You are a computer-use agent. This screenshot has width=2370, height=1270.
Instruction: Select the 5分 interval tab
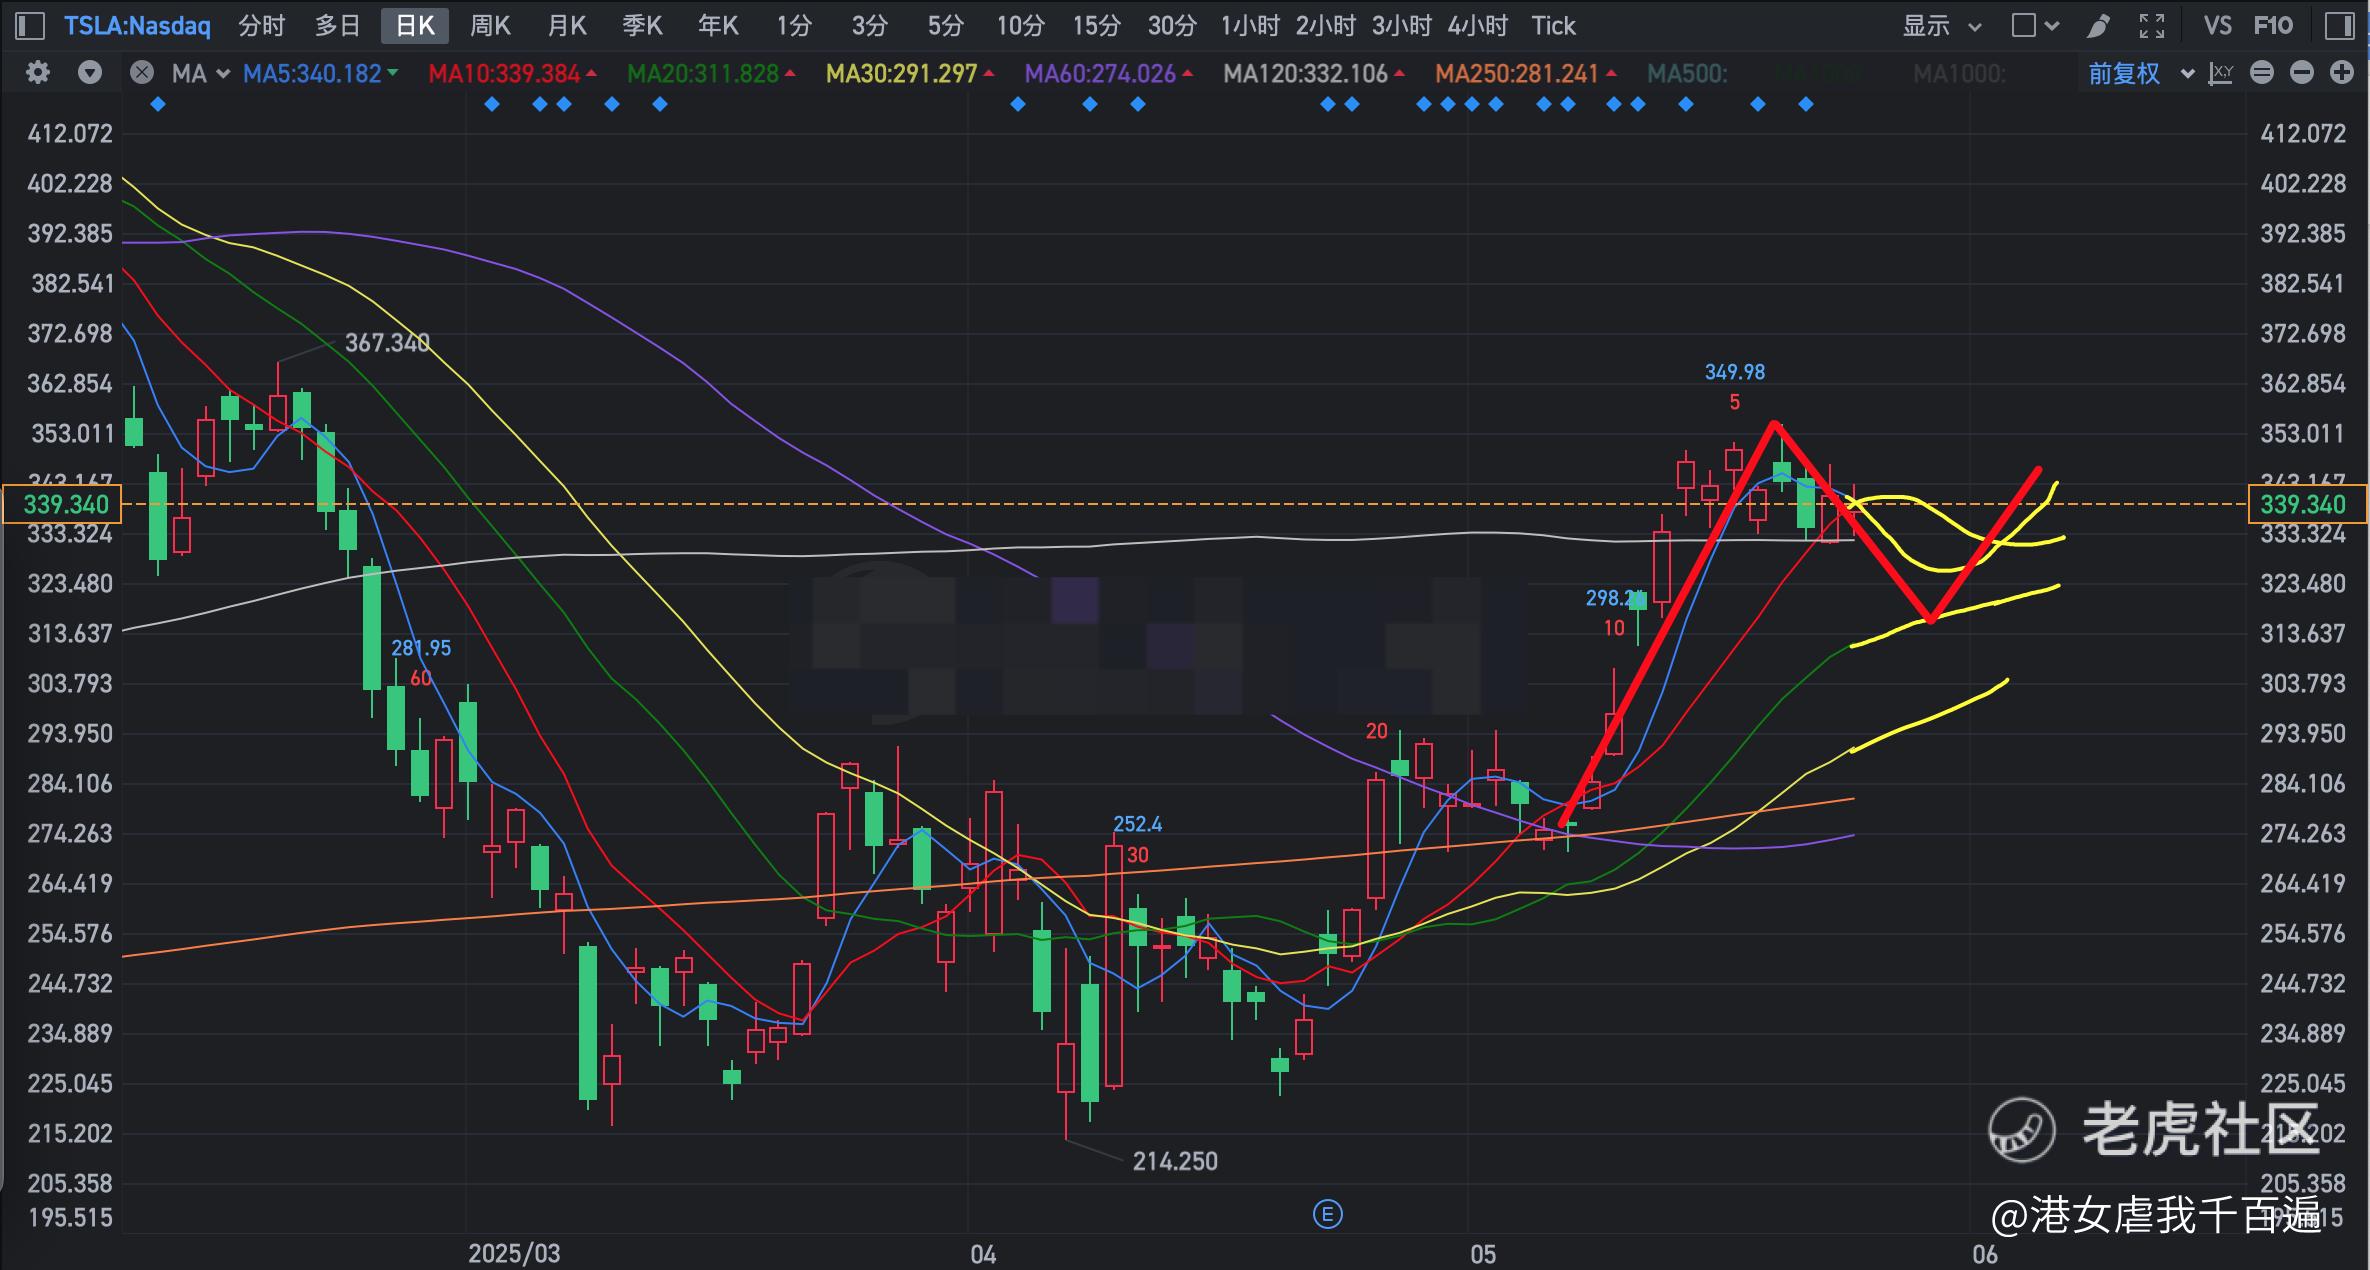point(946,25)
